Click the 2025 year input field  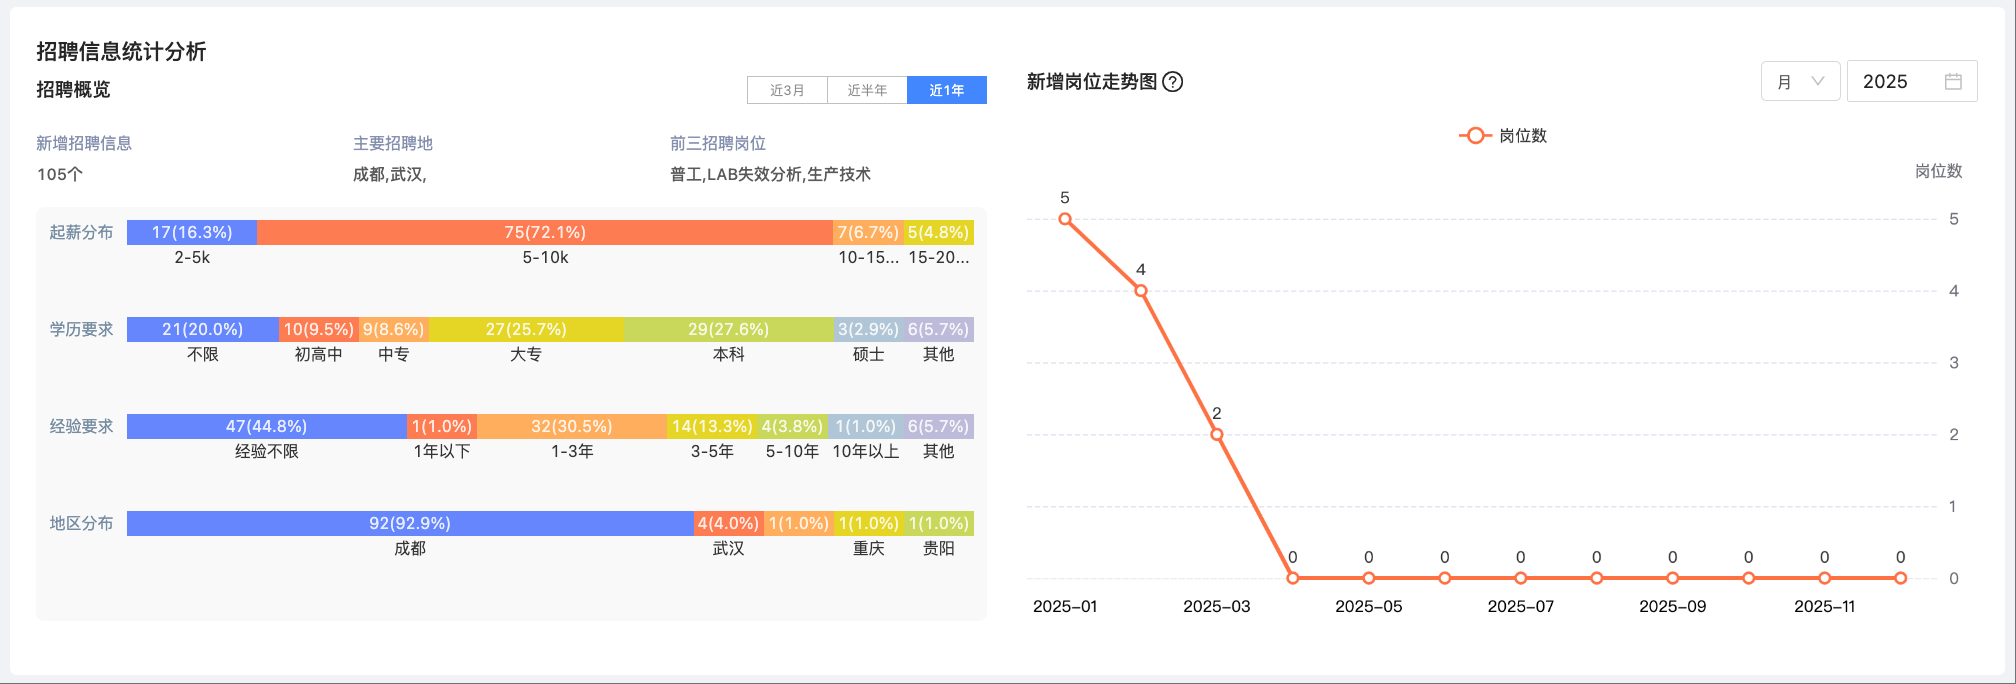point(1911,82)
